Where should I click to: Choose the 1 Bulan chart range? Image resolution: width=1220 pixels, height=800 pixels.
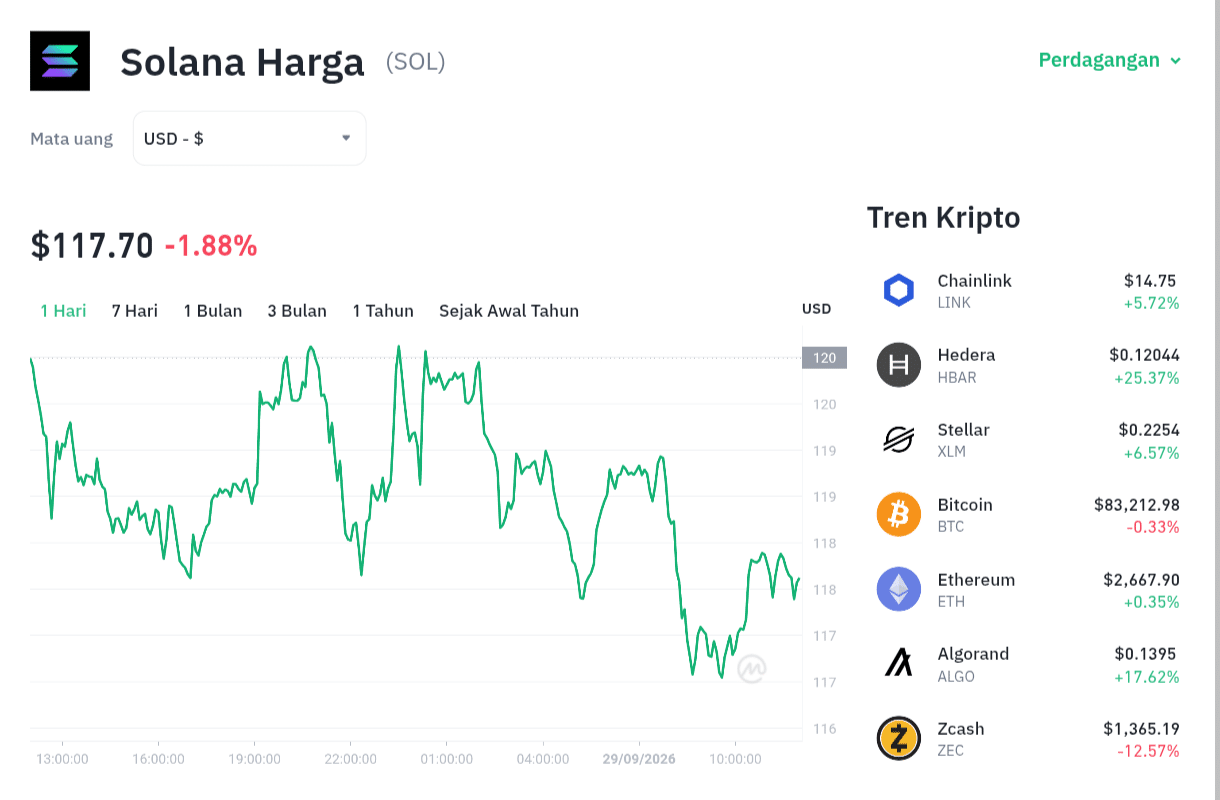(x=213, y=311)
